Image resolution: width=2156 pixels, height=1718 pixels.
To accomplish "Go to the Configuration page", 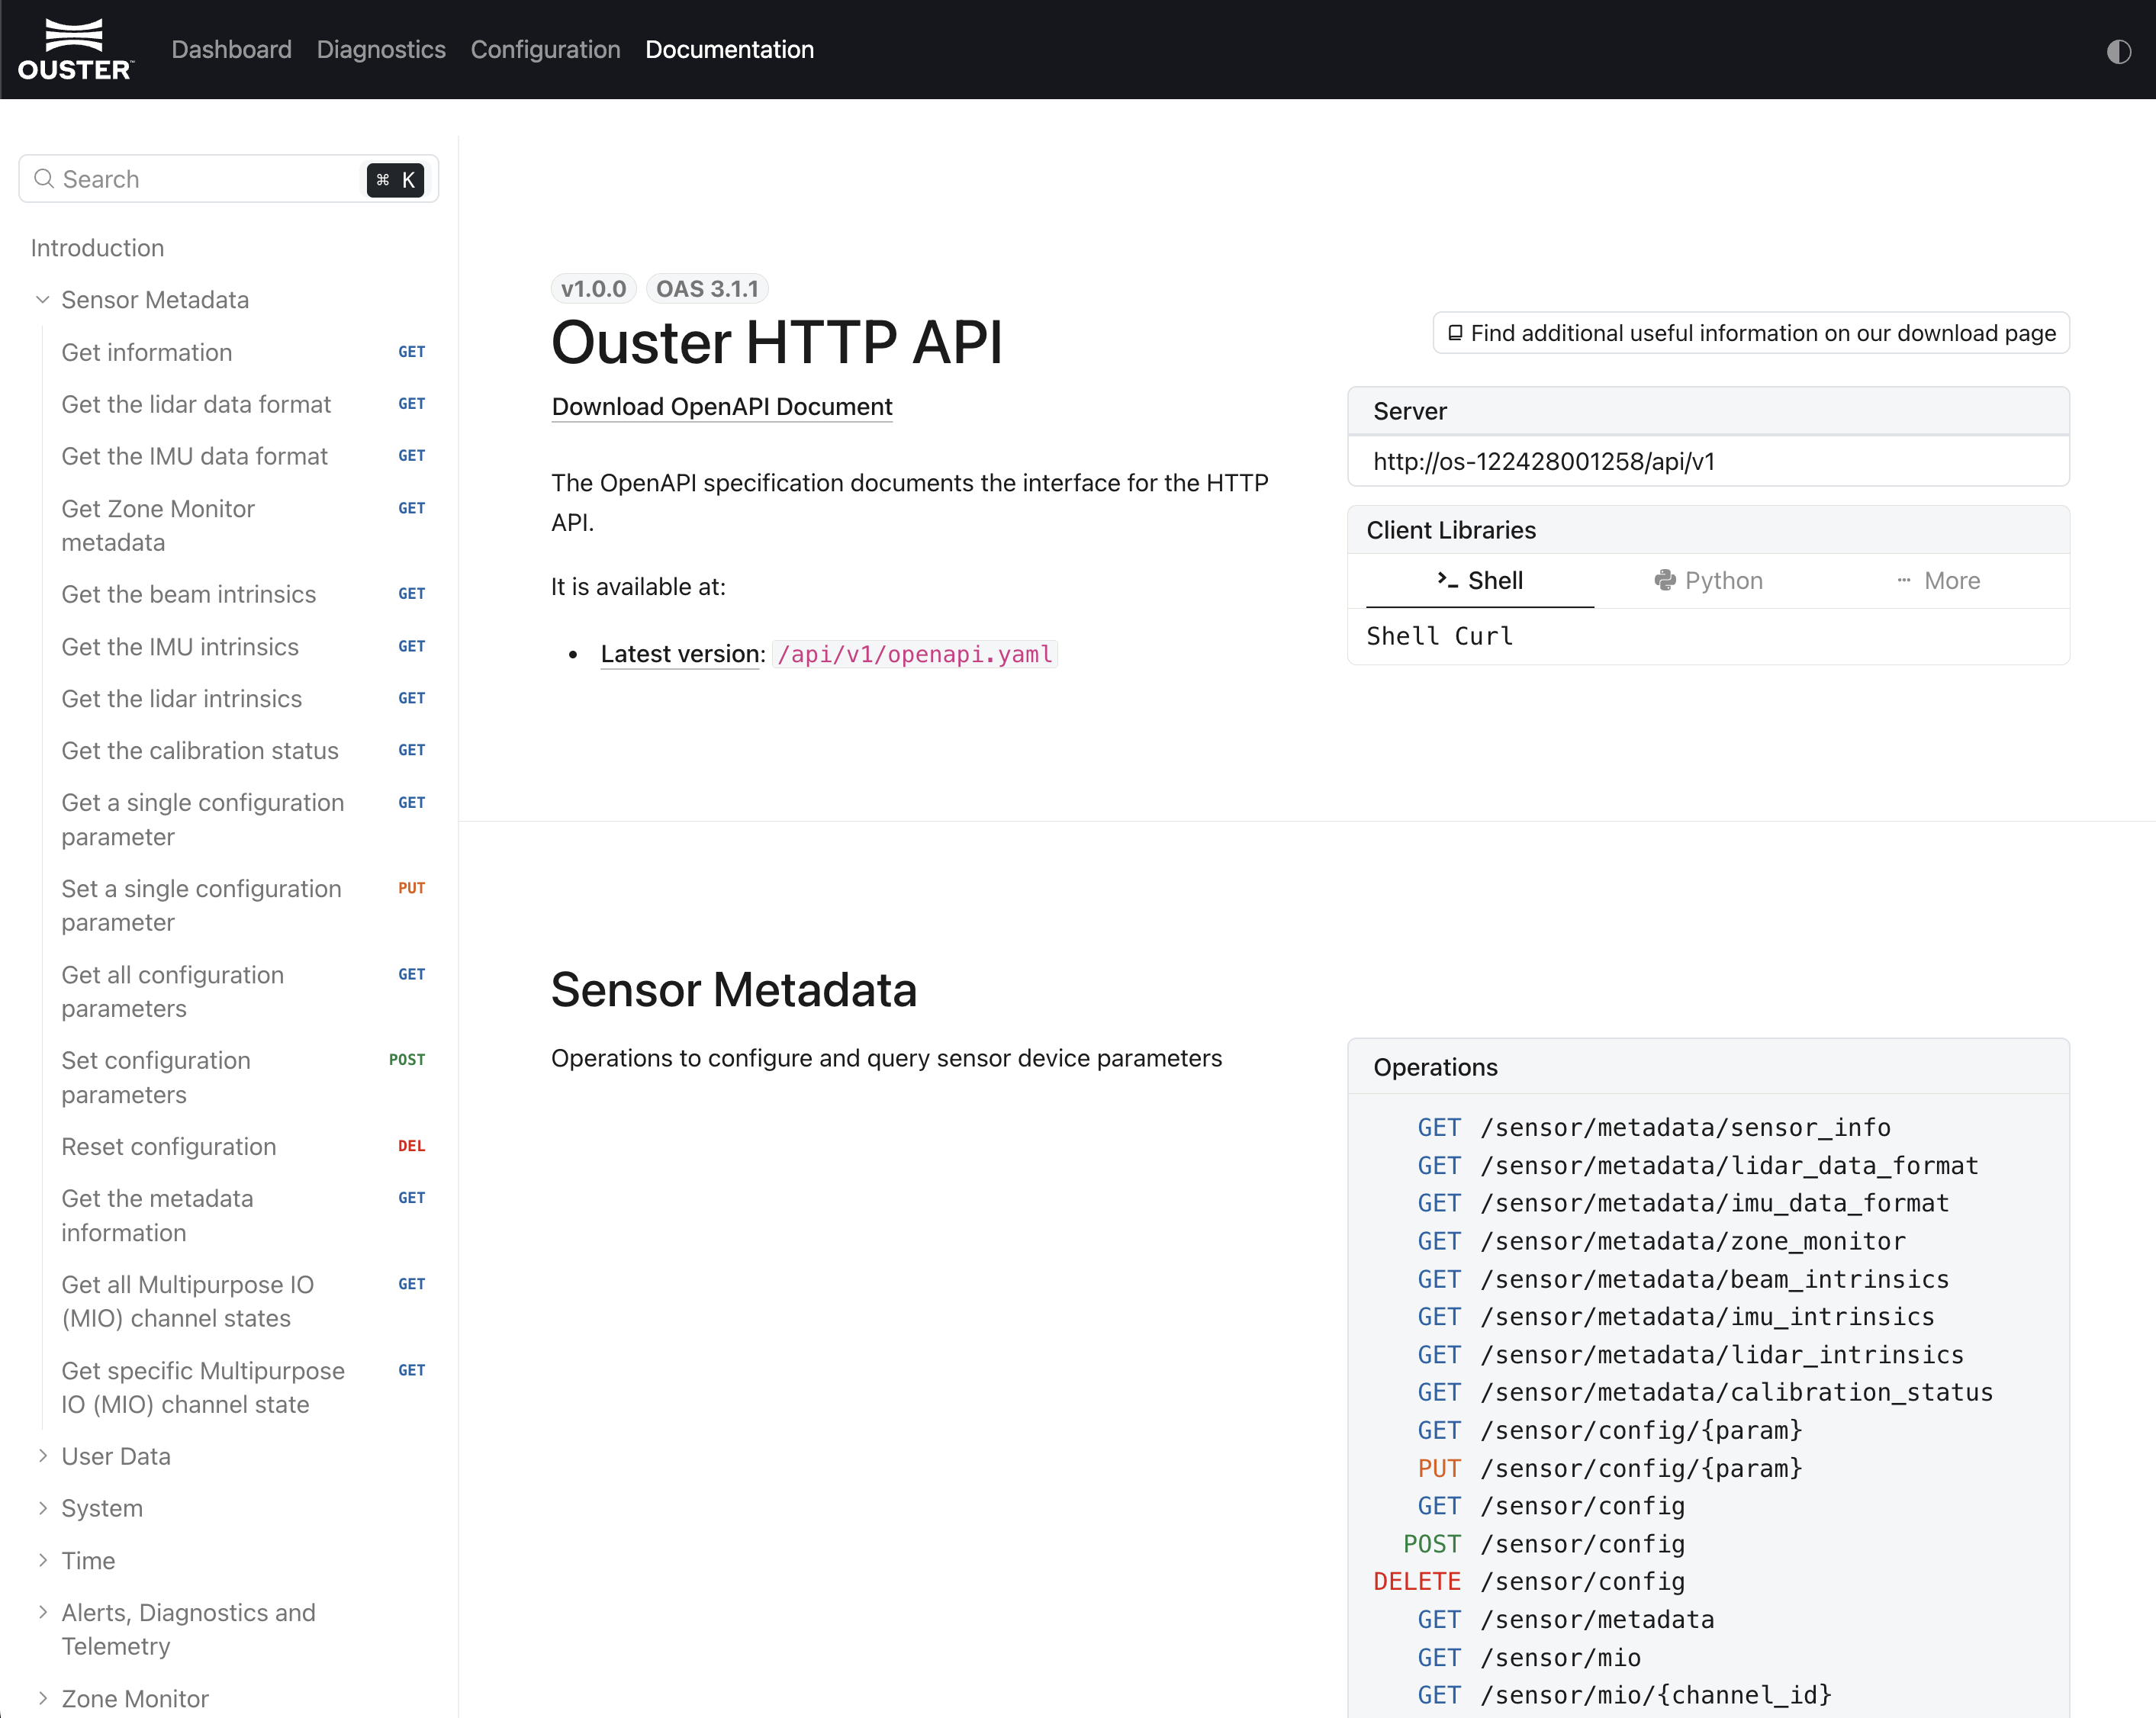I will (x=545, y=50).
